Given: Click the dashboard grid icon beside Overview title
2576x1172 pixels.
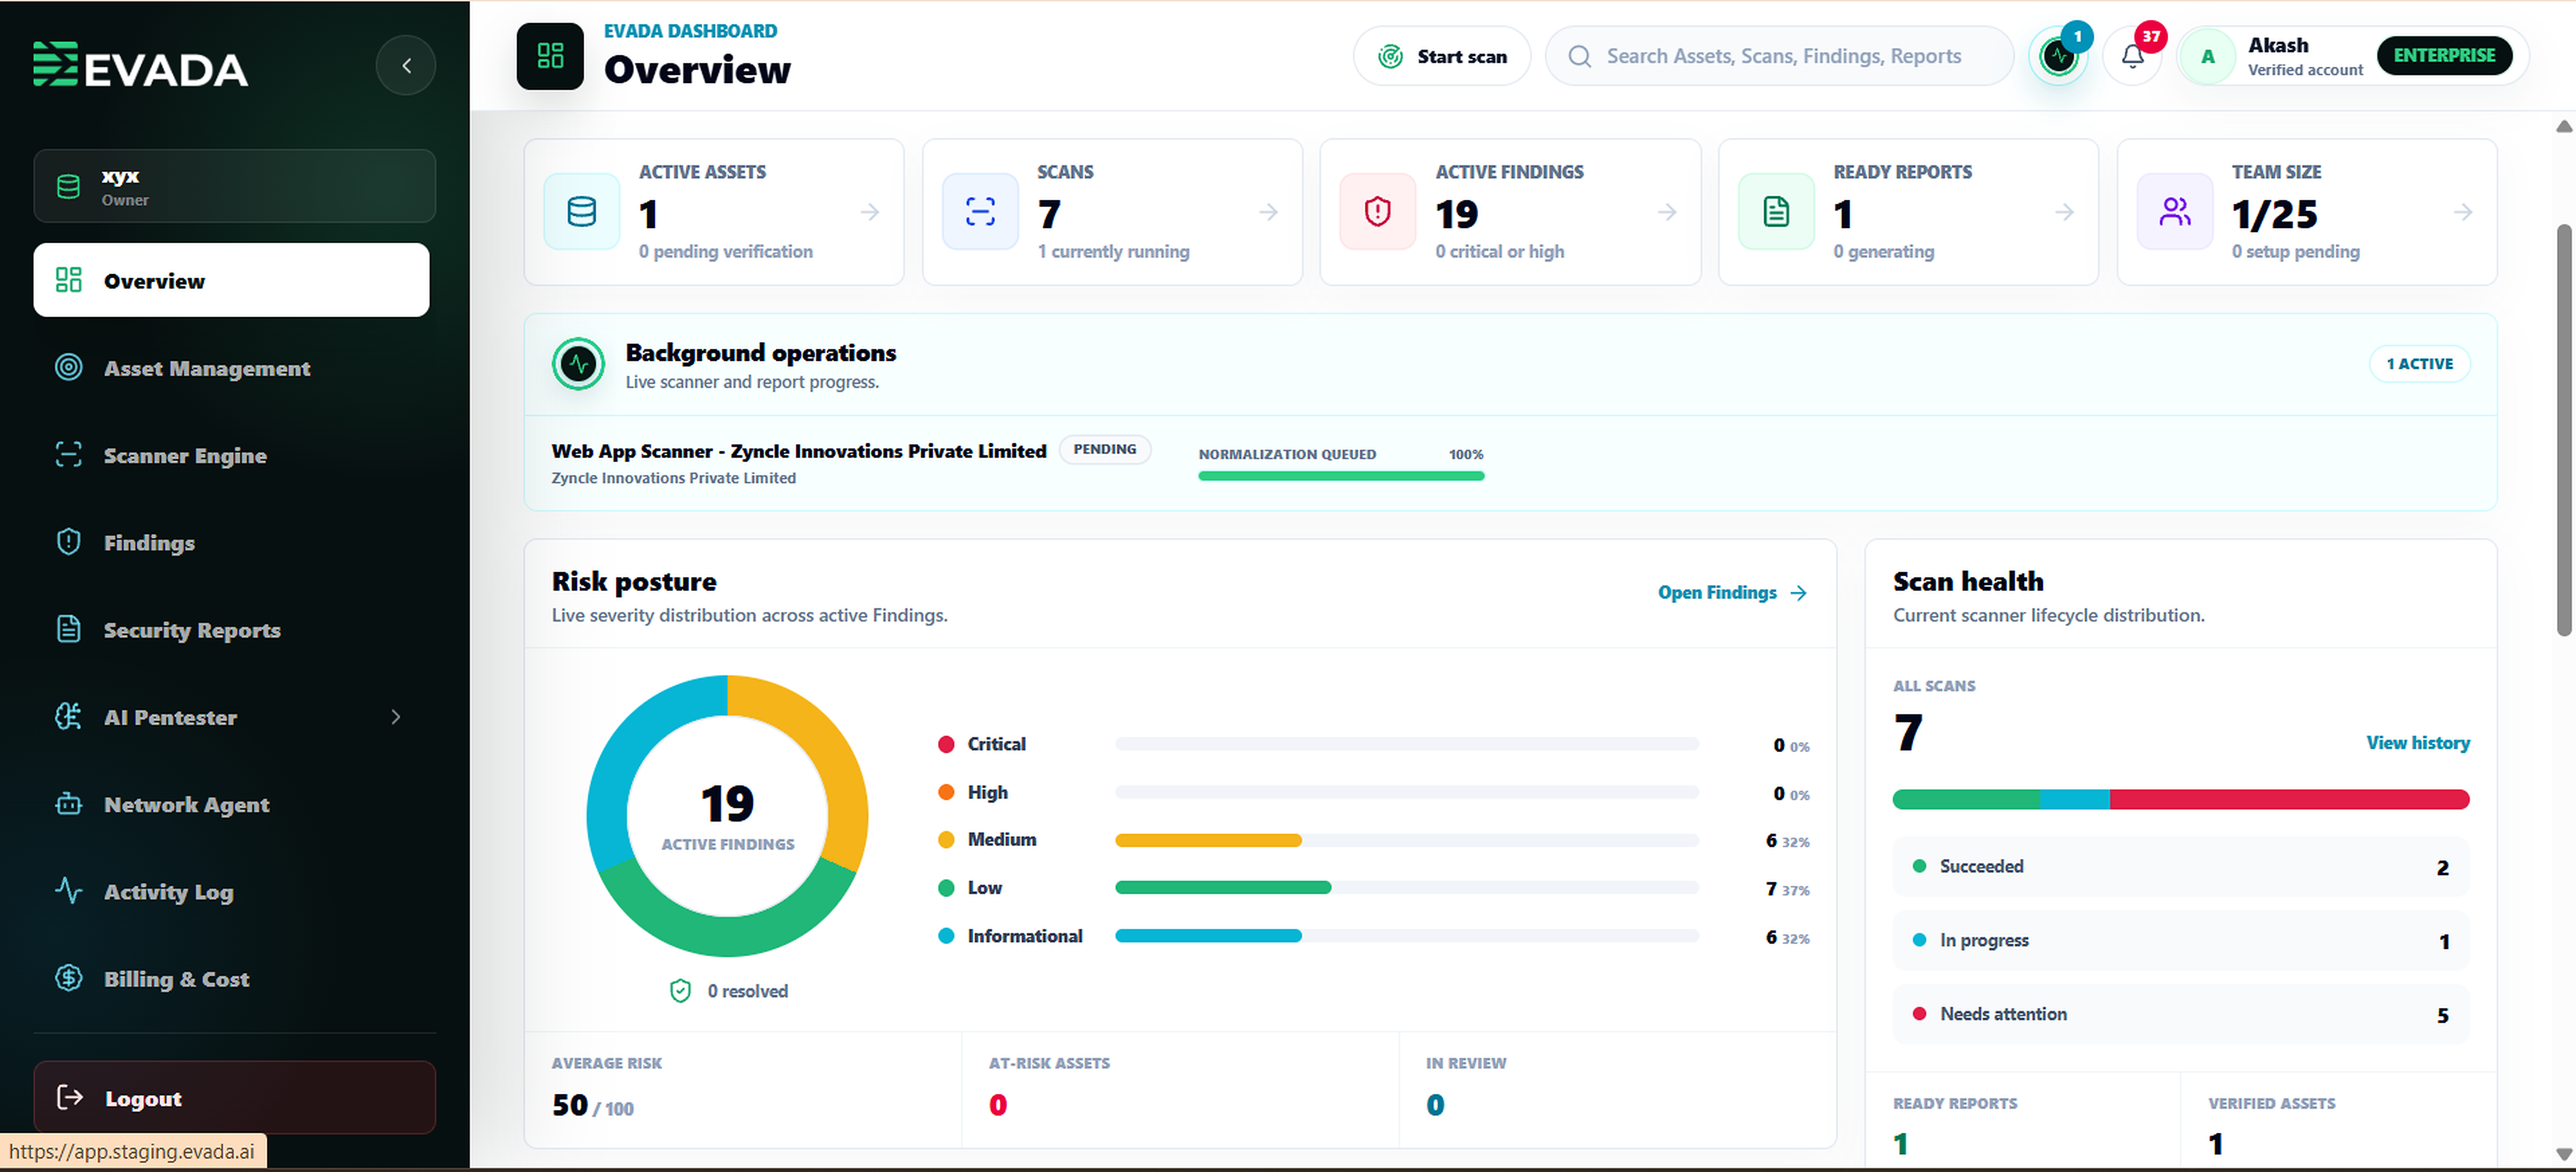Looking at the screenshot, I should [550, 56].
